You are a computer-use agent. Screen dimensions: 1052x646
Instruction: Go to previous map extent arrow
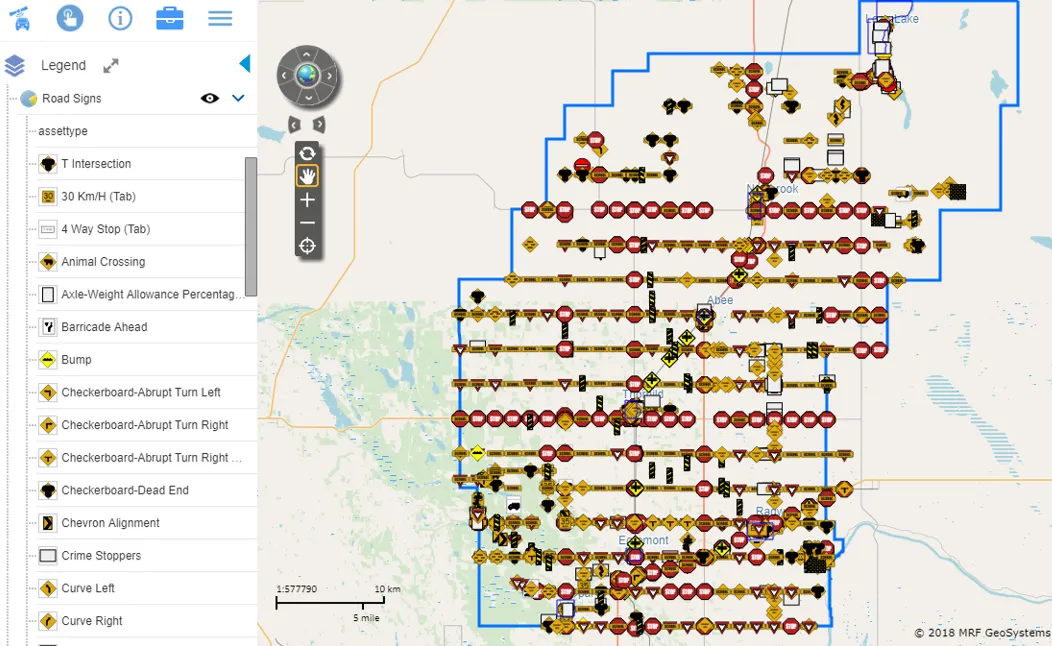pos(295,125)
